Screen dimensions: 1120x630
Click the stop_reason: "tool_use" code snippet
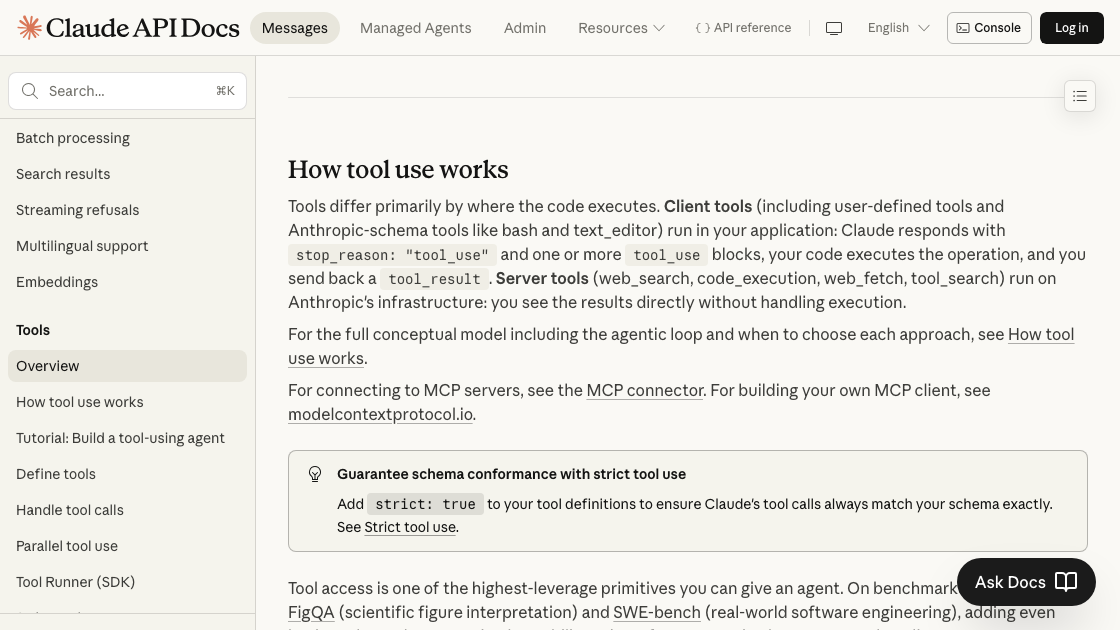point(392,255)
